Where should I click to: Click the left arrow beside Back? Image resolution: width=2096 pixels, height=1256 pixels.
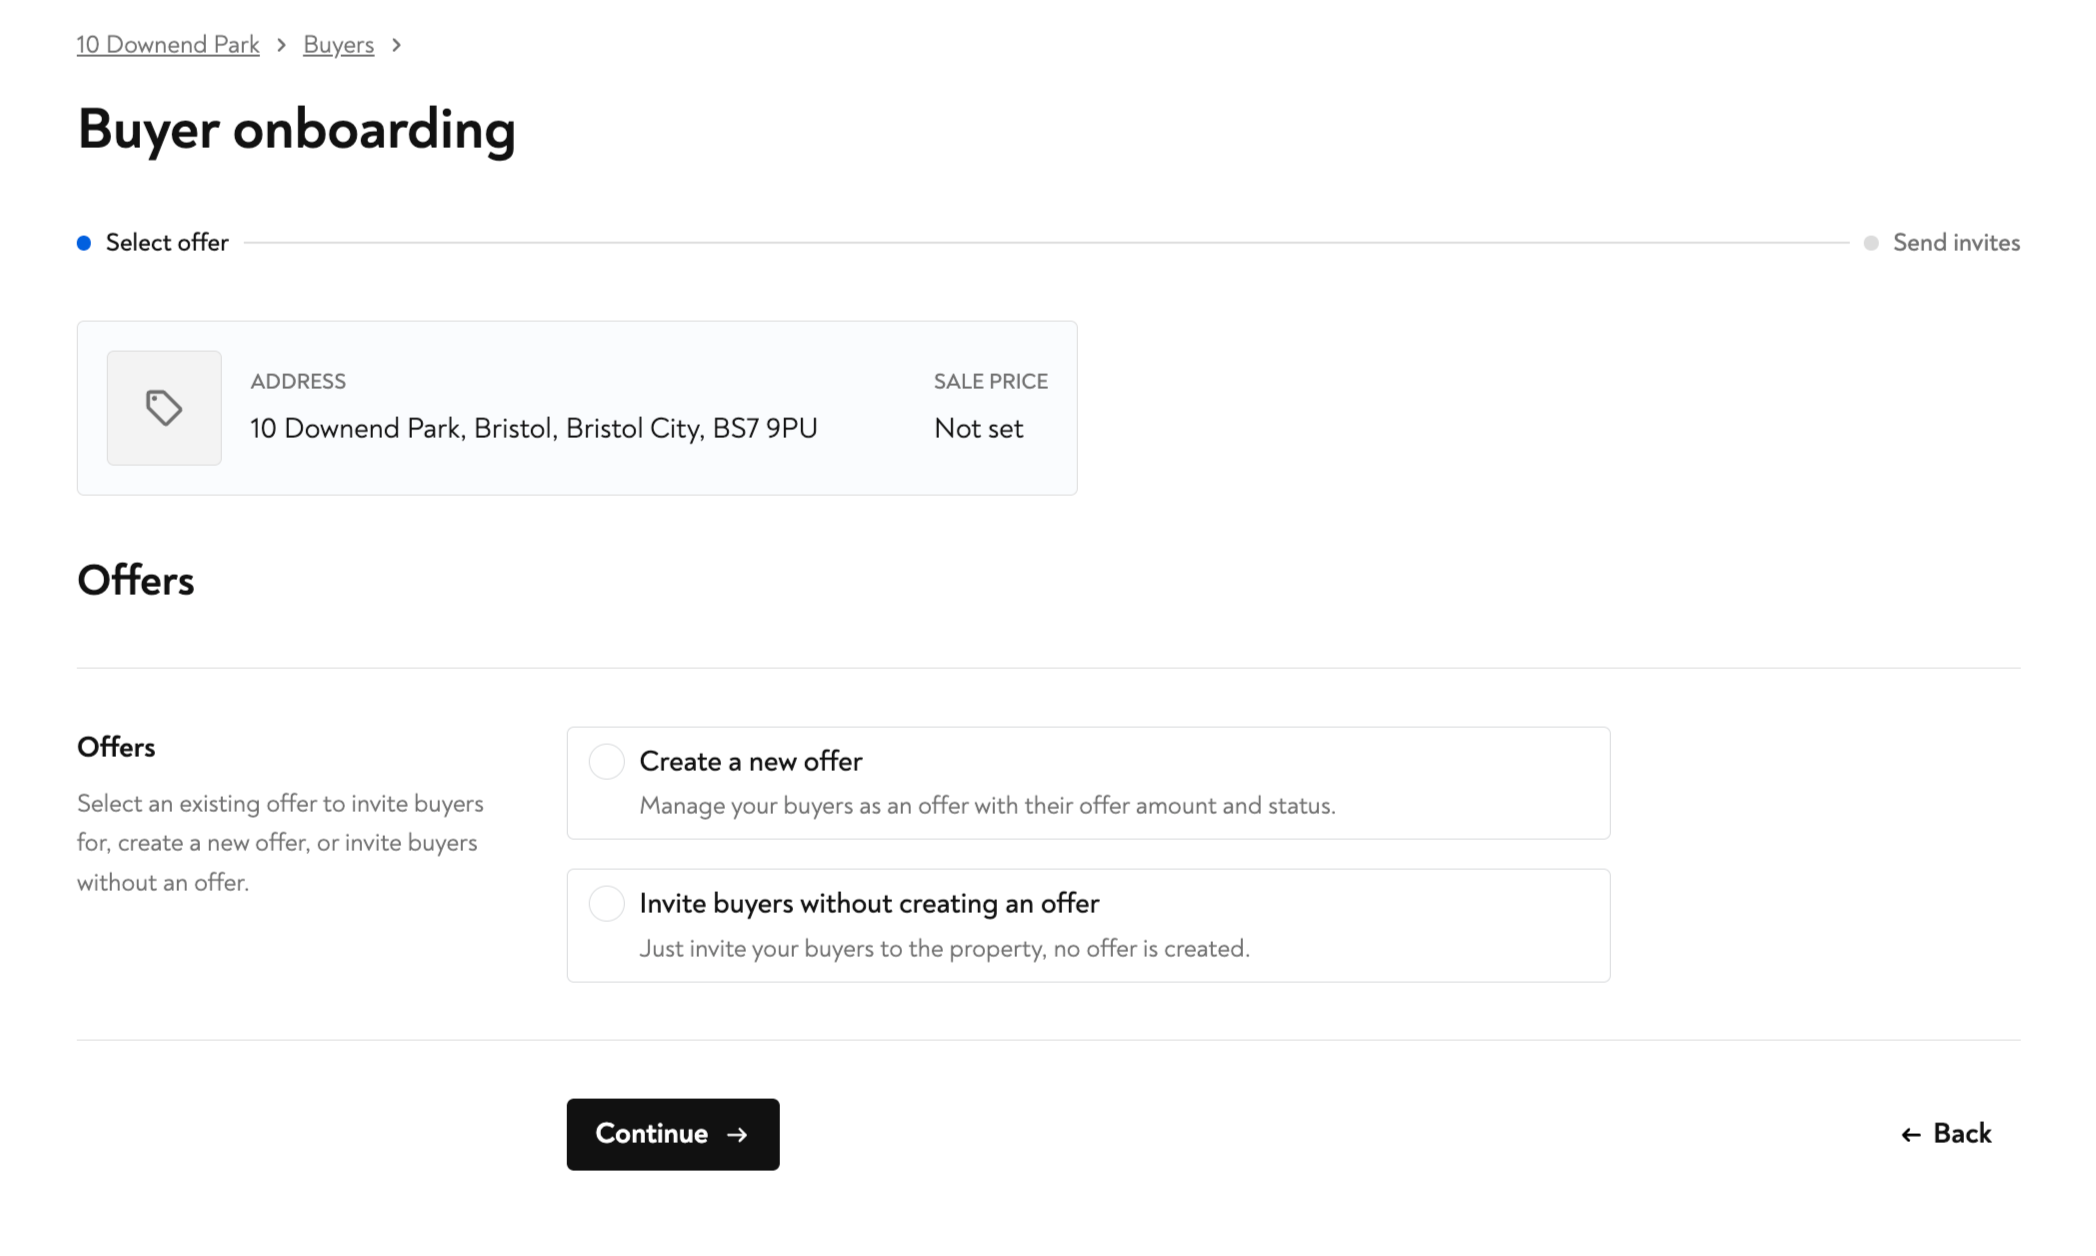1910,1135
